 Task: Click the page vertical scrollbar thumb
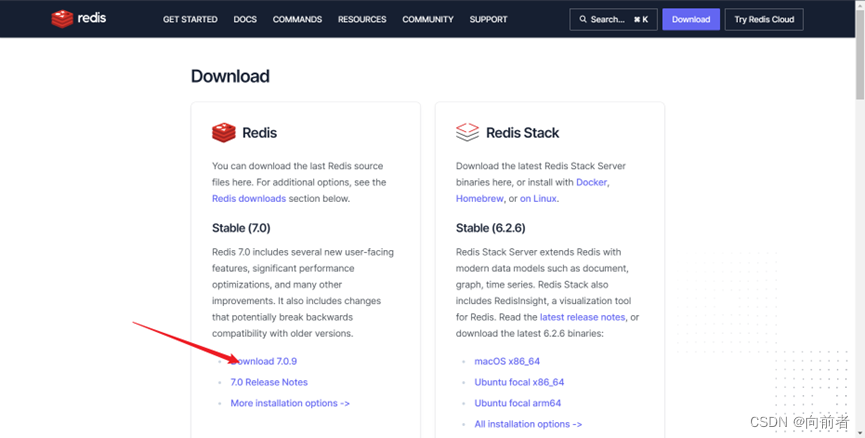coord(859,55)
